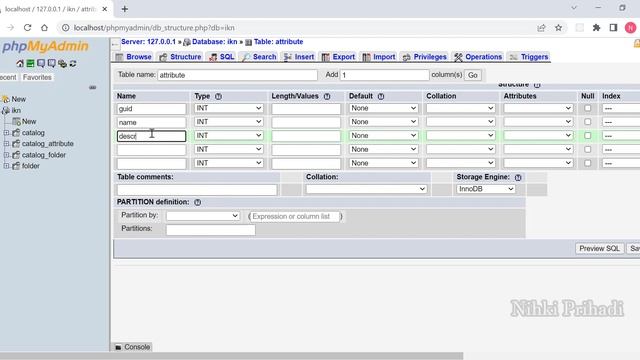Open the Export tab
Viewport: 640px width, 360px height.
point(338,57)
